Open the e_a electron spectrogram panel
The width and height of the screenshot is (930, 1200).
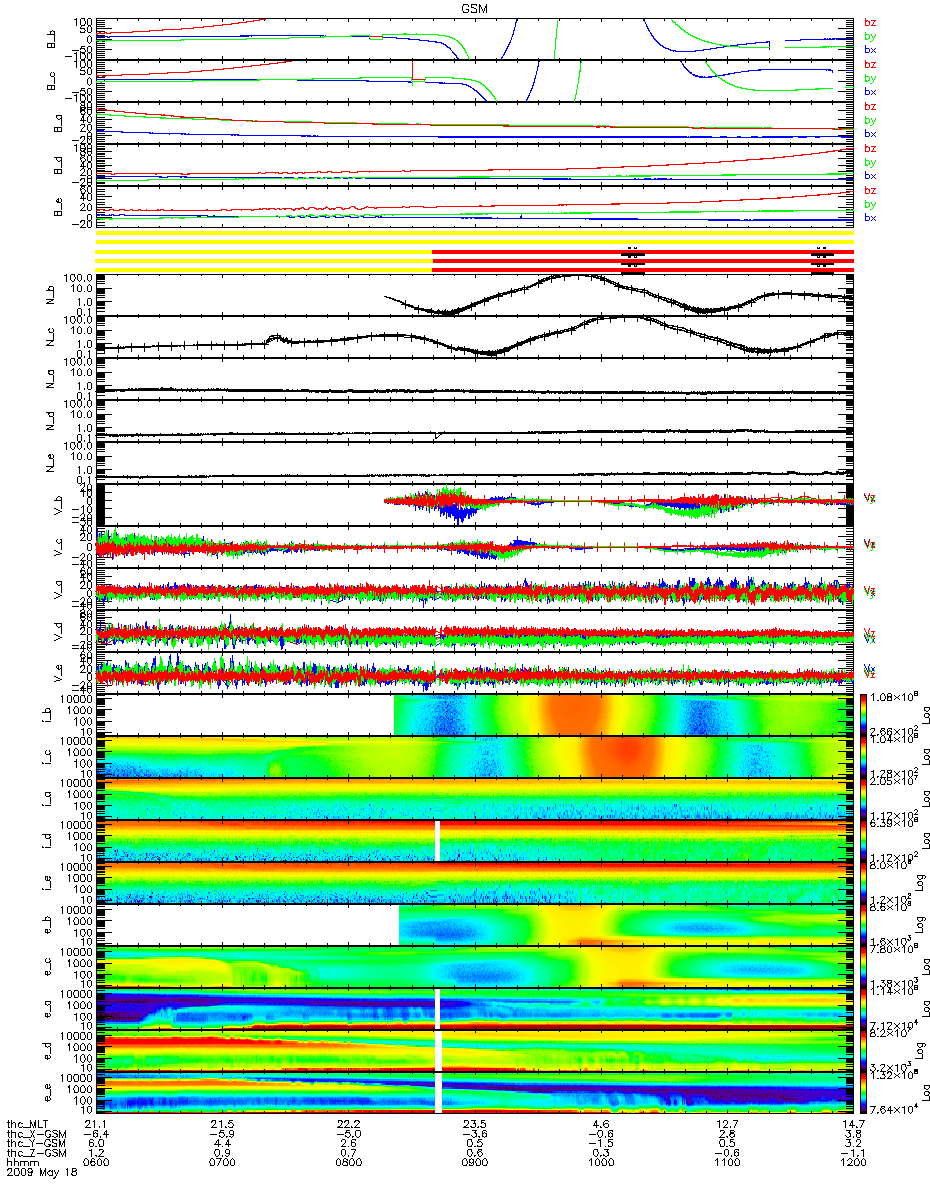pyautogui.click(x=474, y=1008)
